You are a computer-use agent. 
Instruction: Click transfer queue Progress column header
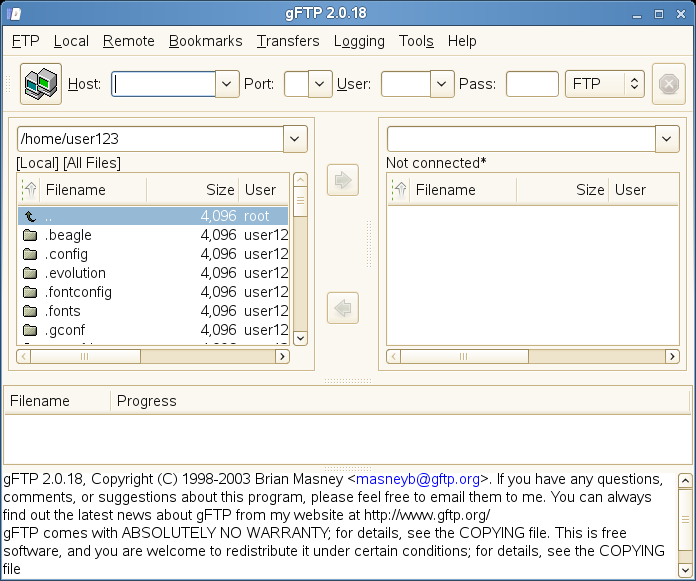coord(401,401)
